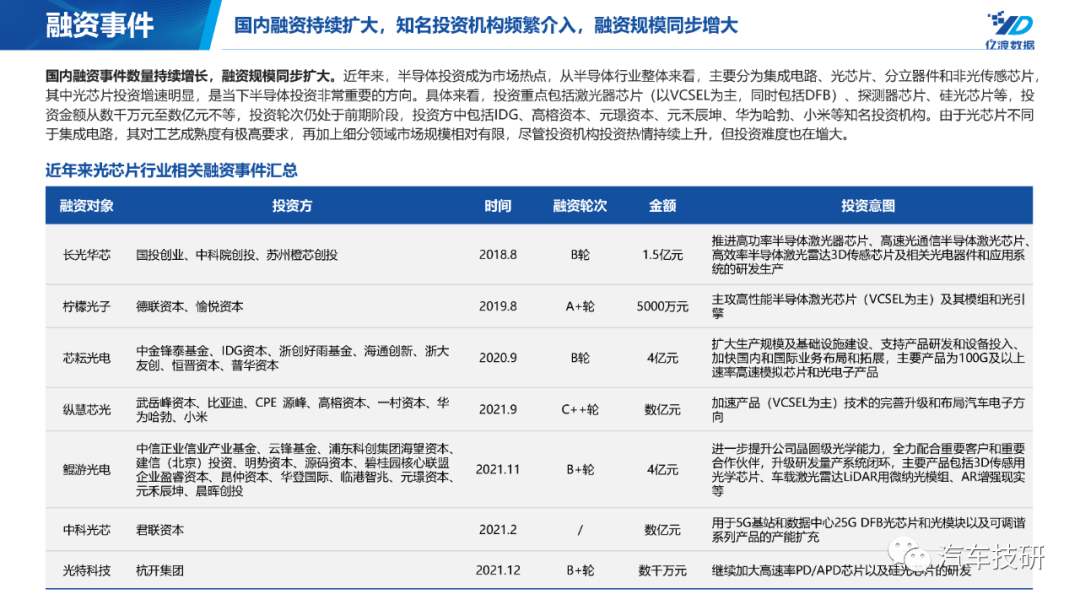The image size is (1080, 605).
Task: Click the date 2019.8
Action: [497, 306]
